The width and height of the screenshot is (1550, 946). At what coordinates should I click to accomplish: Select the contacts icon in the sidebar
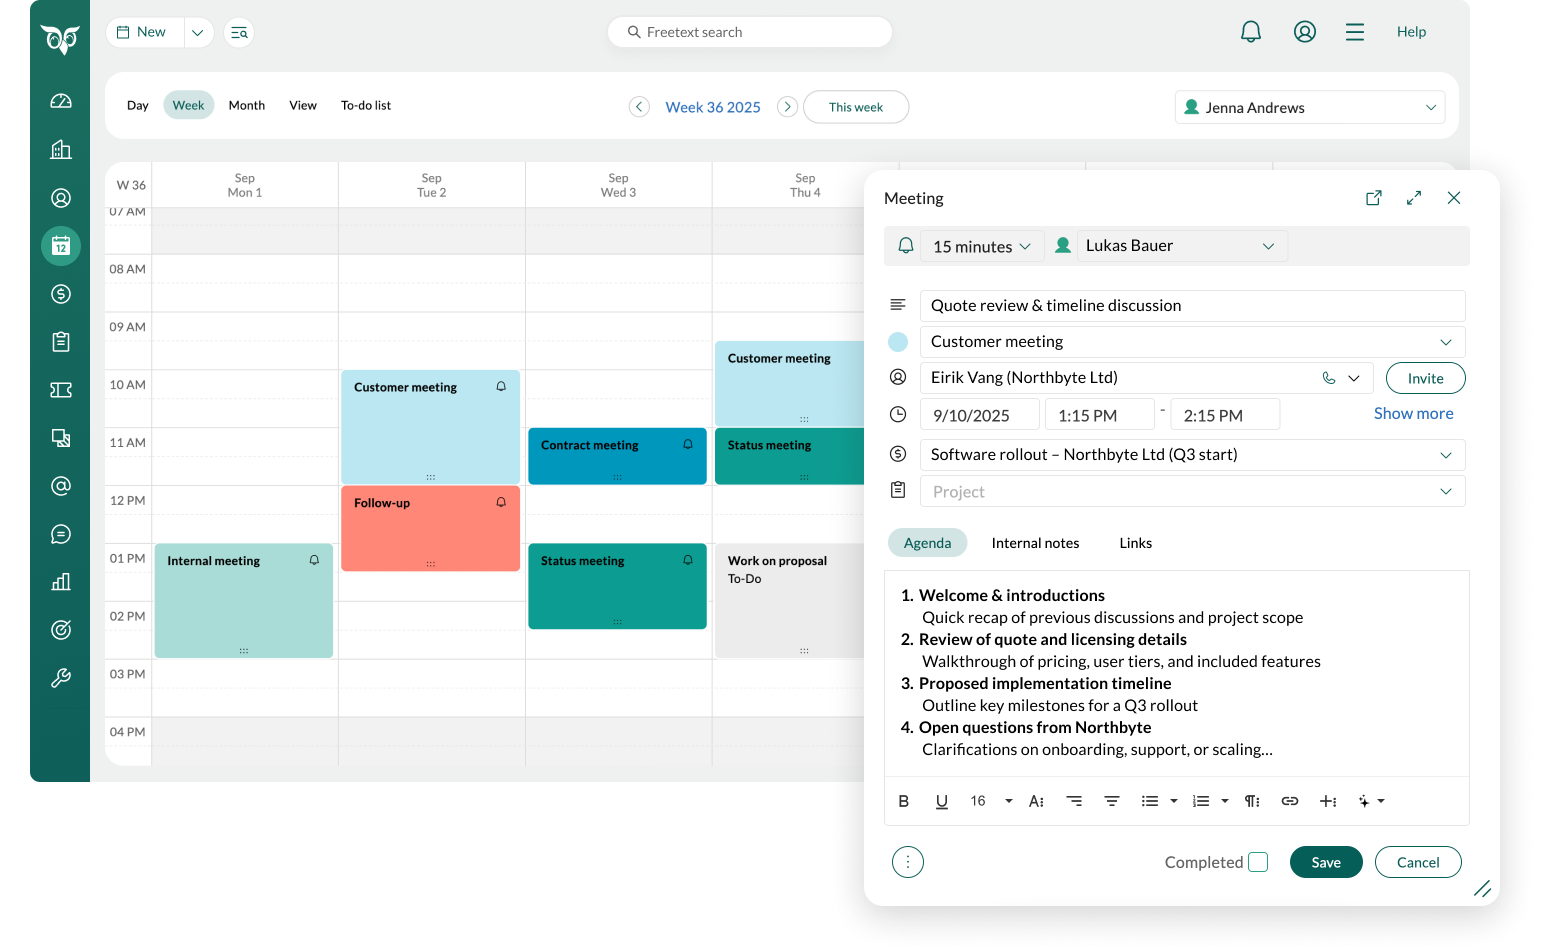click(x=61, y=197)
